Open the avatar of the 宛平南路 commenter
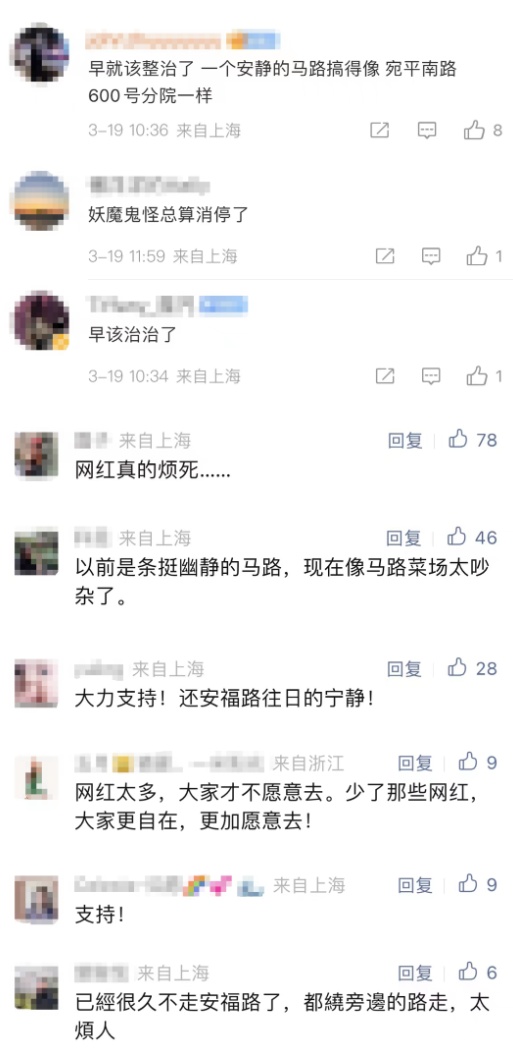 click(x=42, y=53)
